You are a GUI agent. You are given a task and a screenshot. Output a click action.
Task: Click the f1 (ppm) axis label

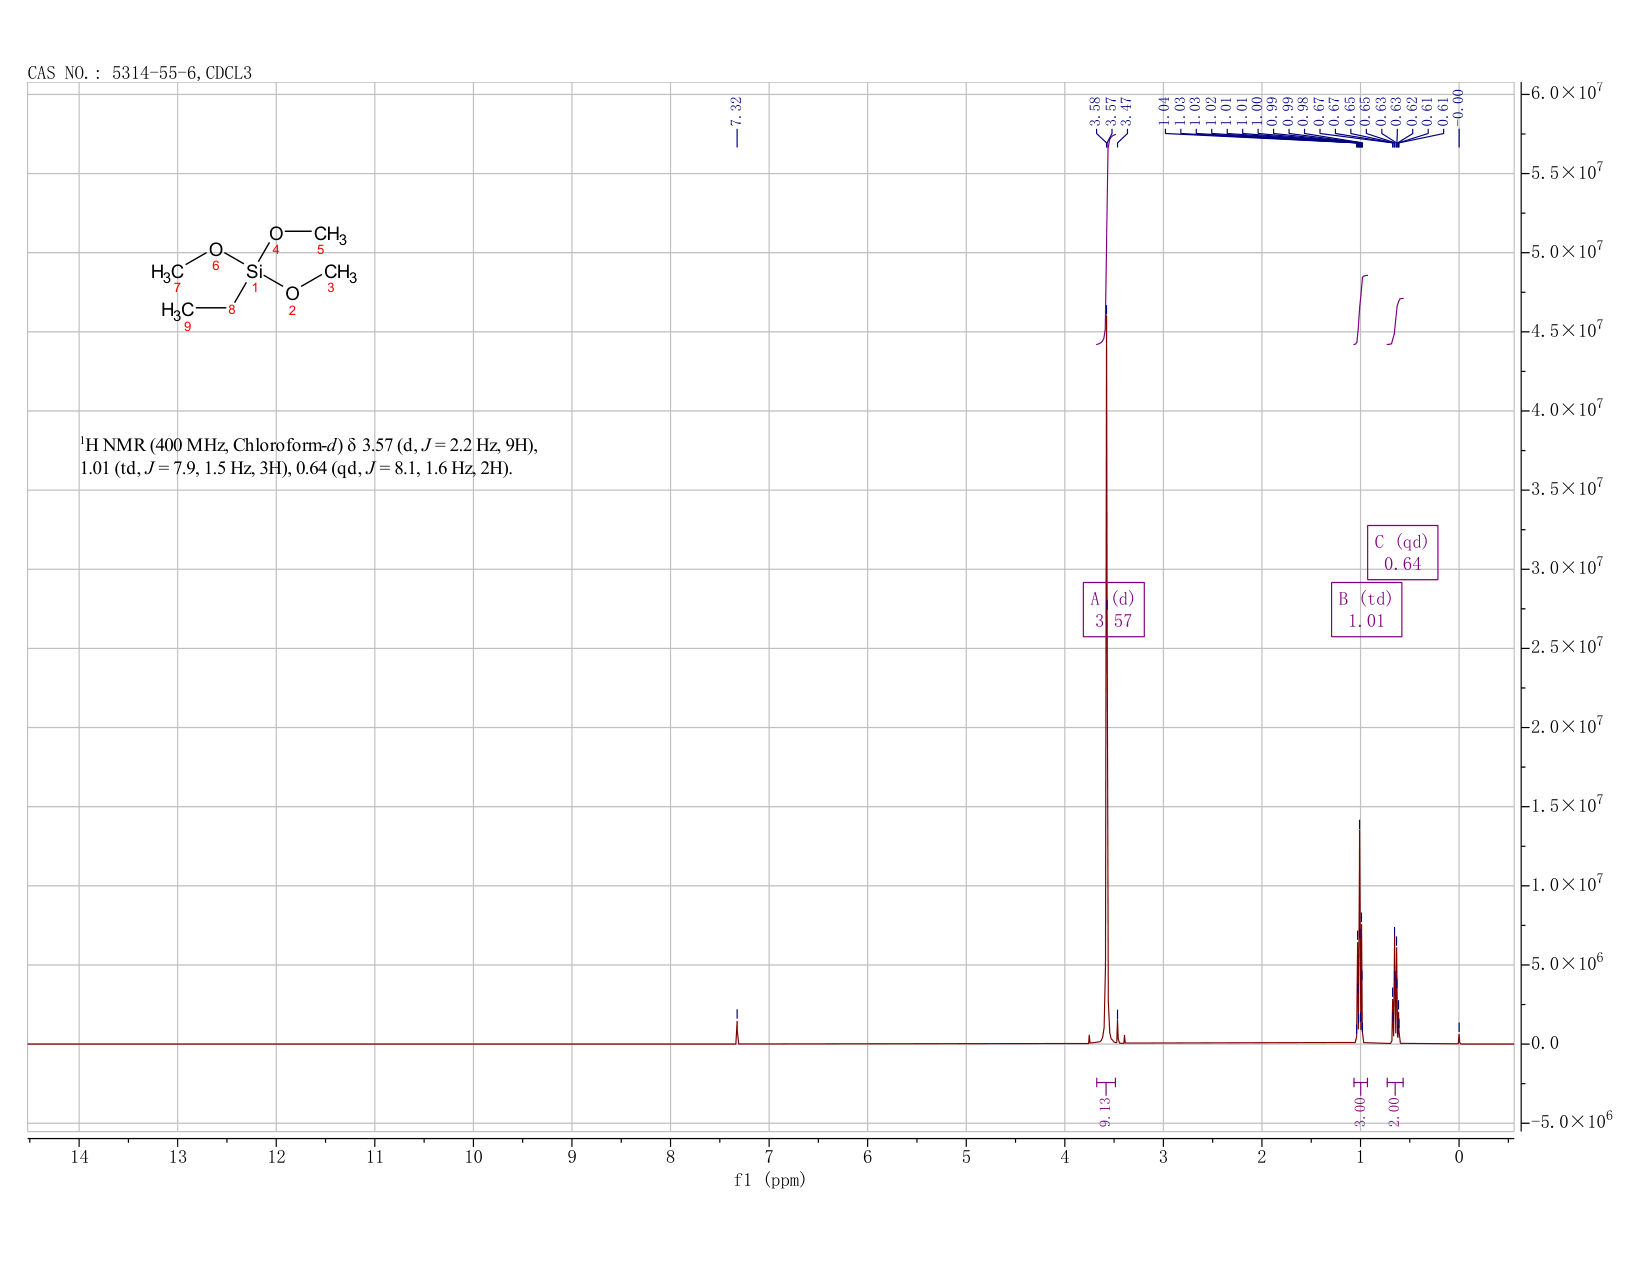(769, 1180)
